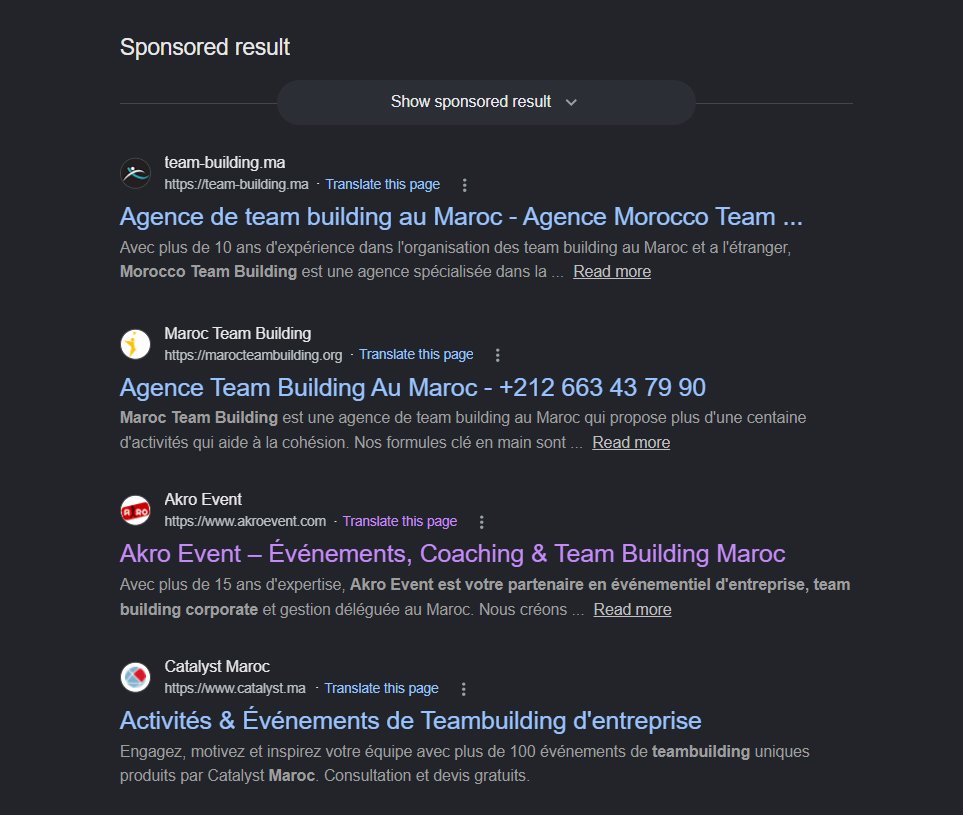The height and width of the screenshot is (815, 963).
Task: Click Read more under the Akro Event description
Action: [x=632, y=609]
